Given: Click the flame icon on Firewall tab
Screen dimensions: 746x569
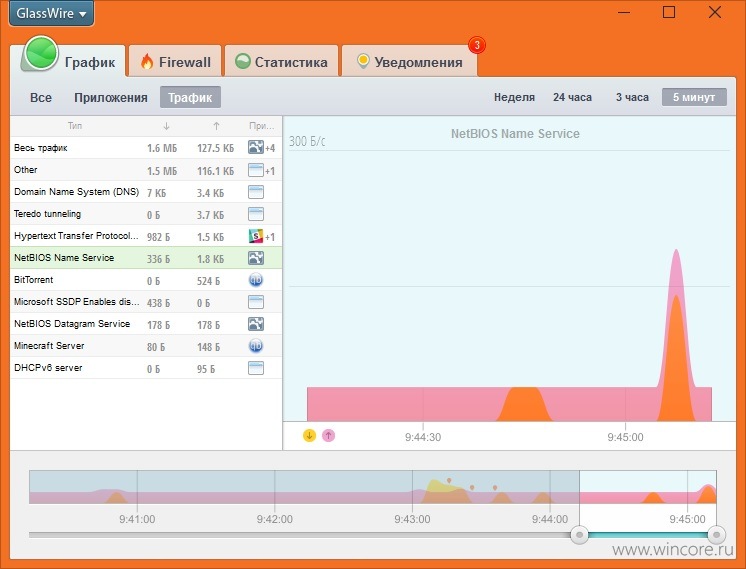Looking at the screenshot, I should point(147,61).
